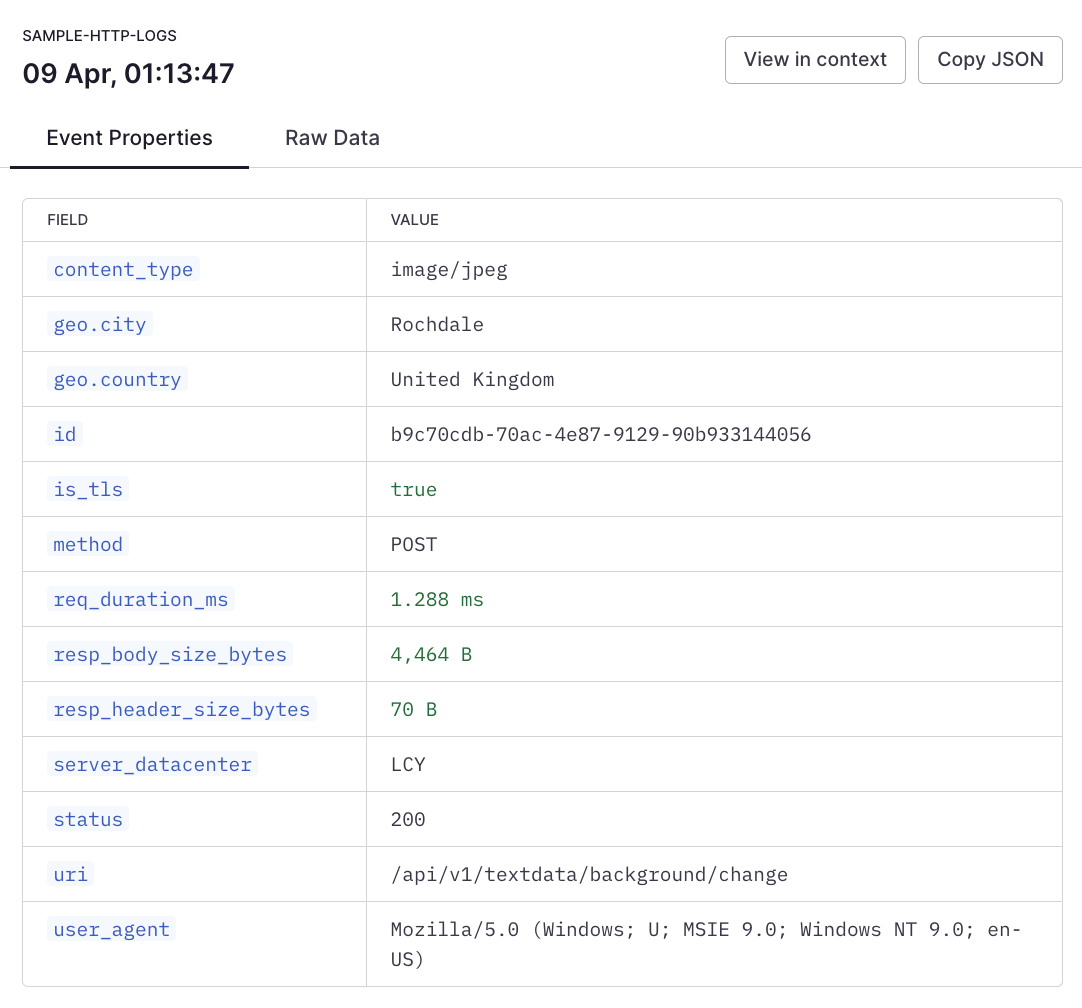Click the geo.city field tag
Image resolution: width=1082 pixels, height=1008 pixels.
(100, 324)
